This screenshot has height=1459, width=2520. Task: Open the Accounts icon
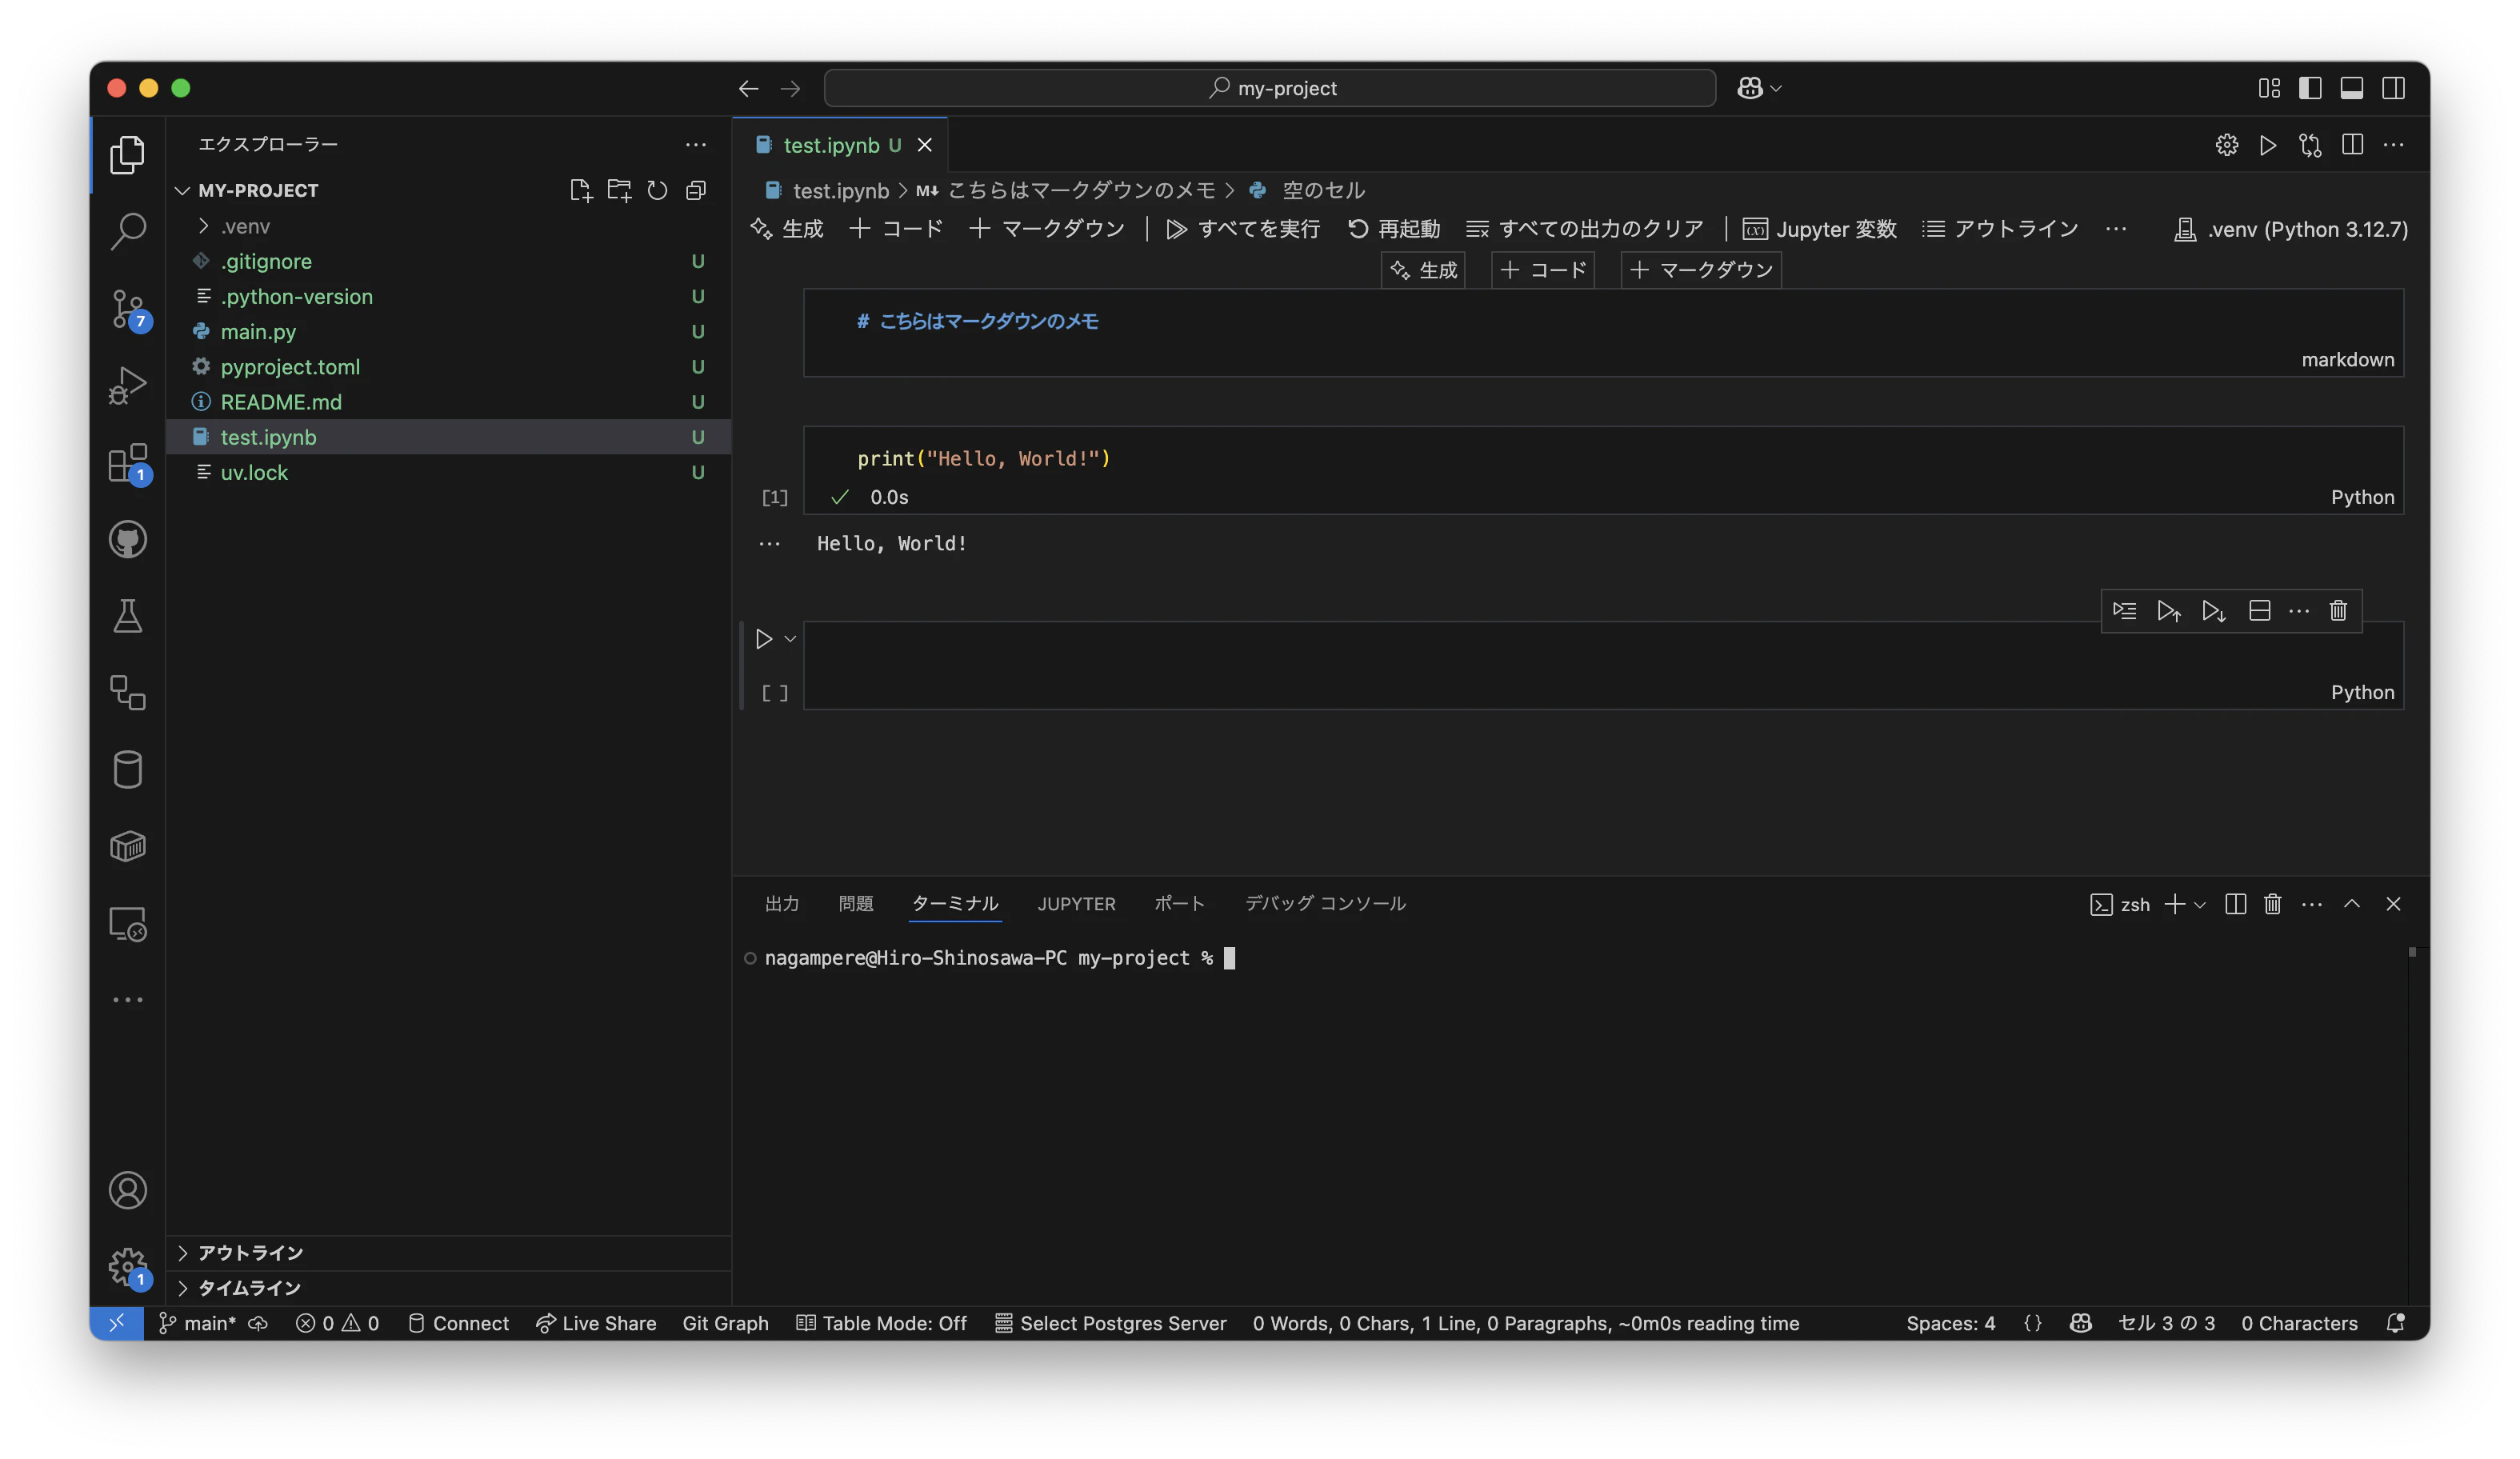click(127, 1190)
